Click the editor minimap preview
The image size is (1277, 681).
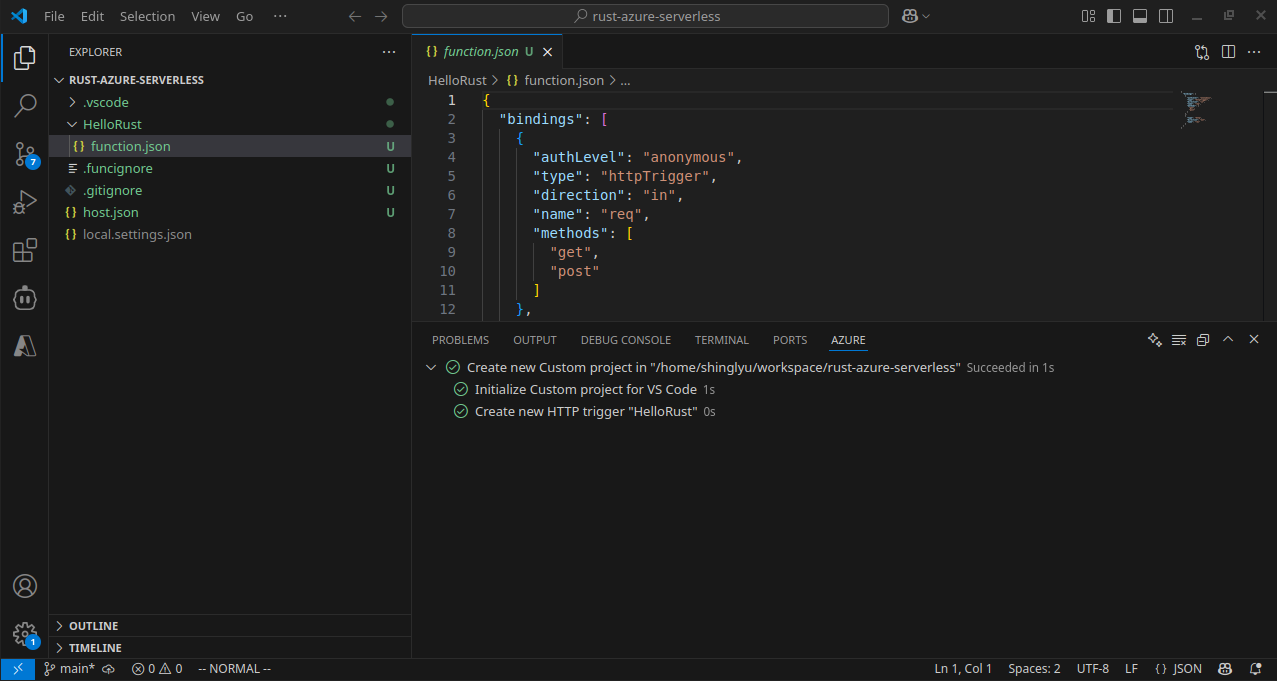[1195, 108]
